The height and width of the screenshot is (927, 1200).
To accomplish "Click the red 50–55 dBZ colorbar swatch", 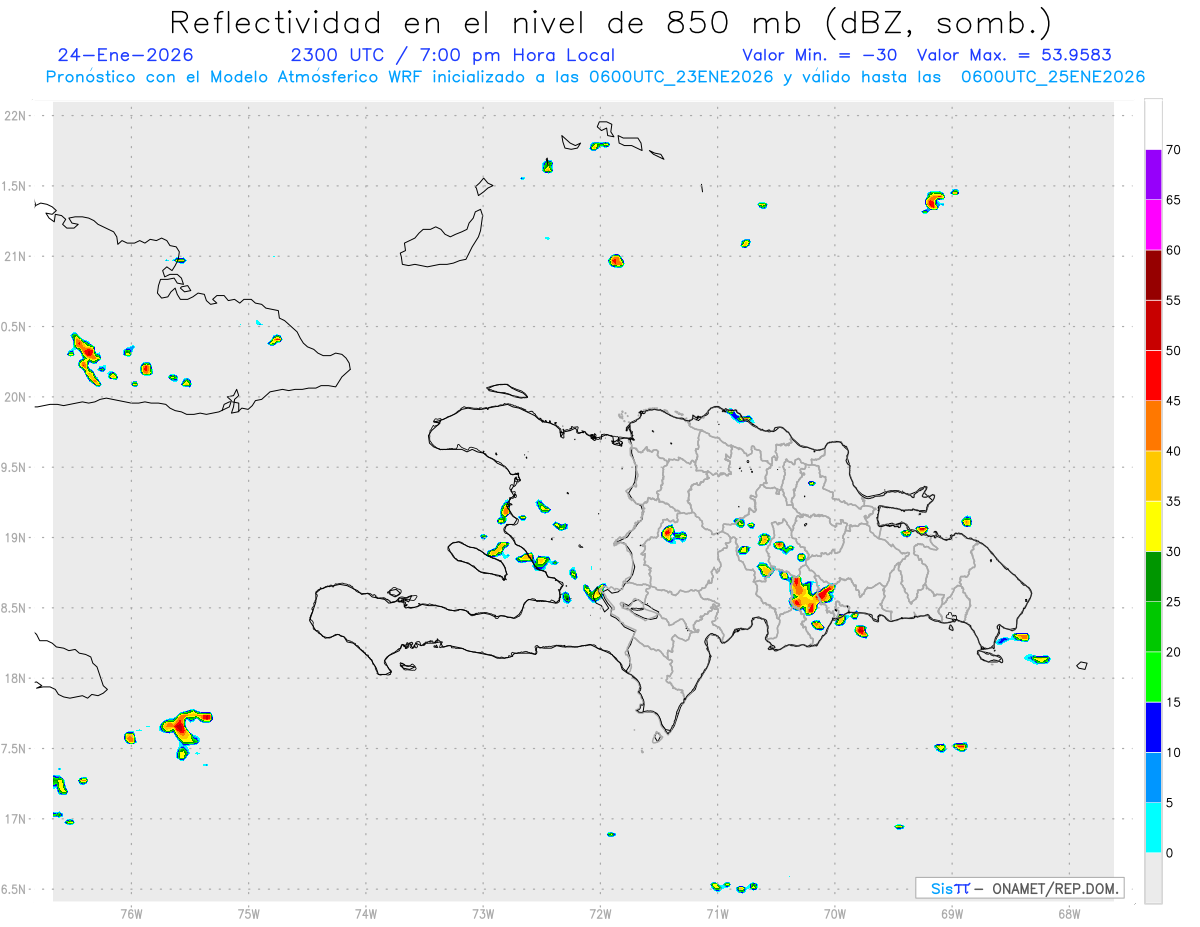I will tap(1153, 325).
